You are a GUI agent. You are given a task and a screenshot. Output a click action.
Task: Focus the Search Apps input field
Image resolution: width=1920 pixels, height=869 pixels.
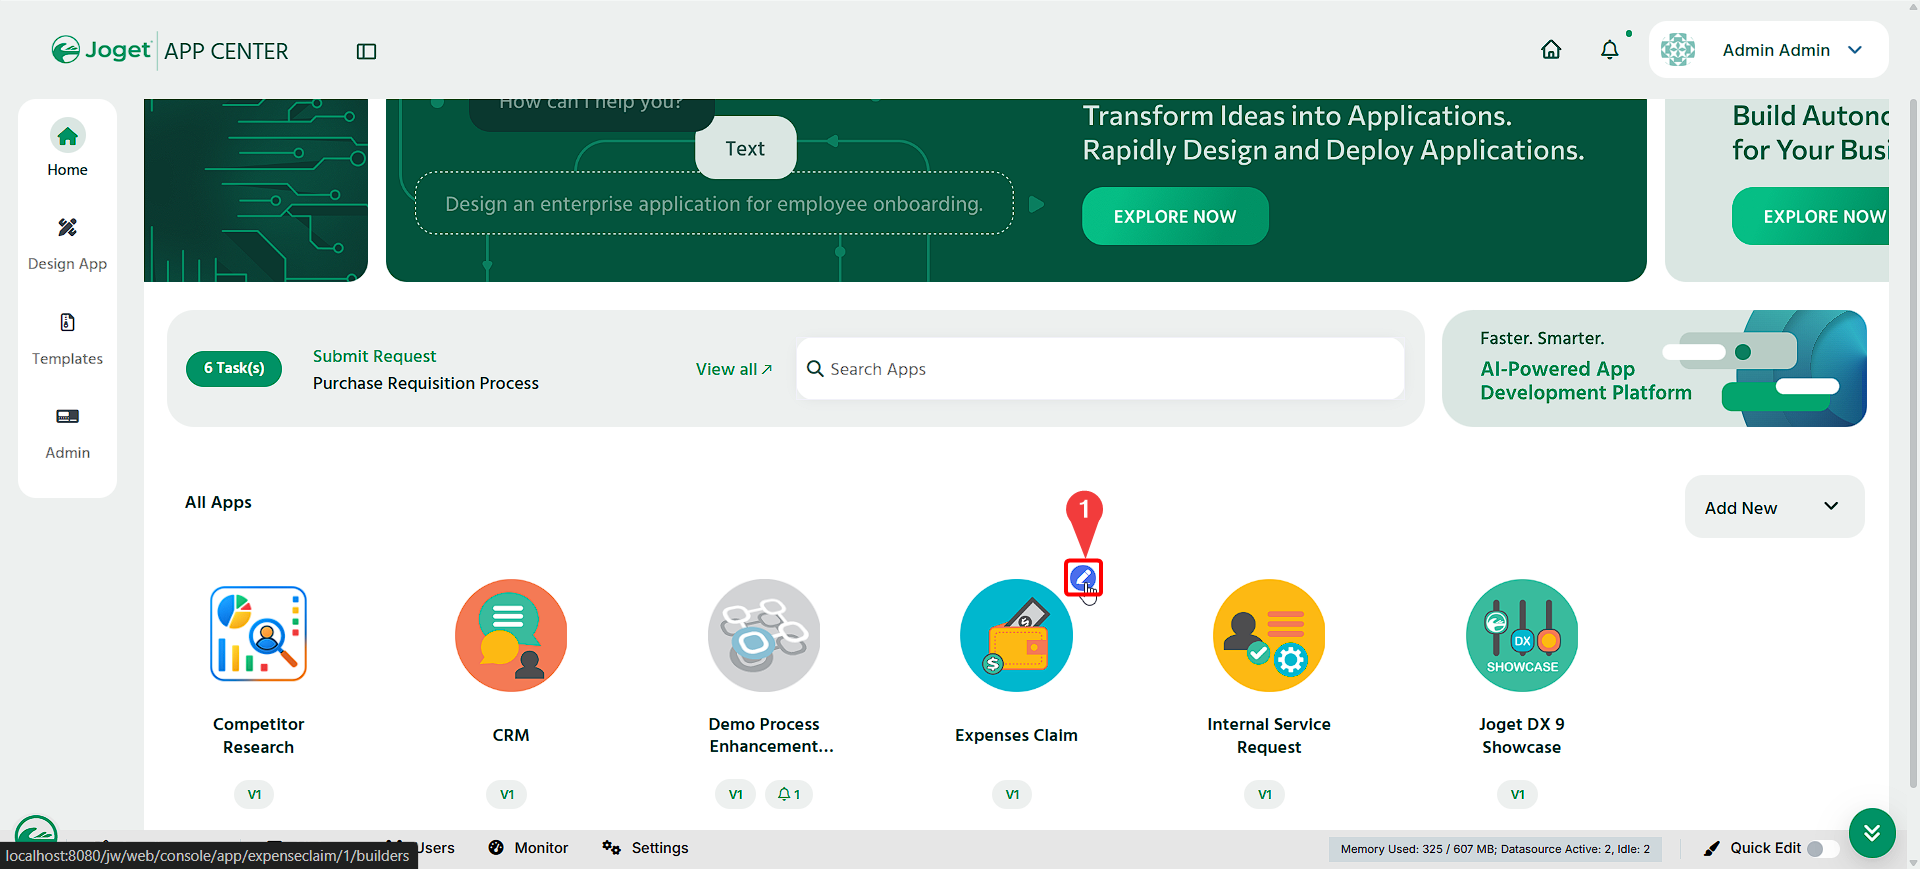coord(1100,369)
